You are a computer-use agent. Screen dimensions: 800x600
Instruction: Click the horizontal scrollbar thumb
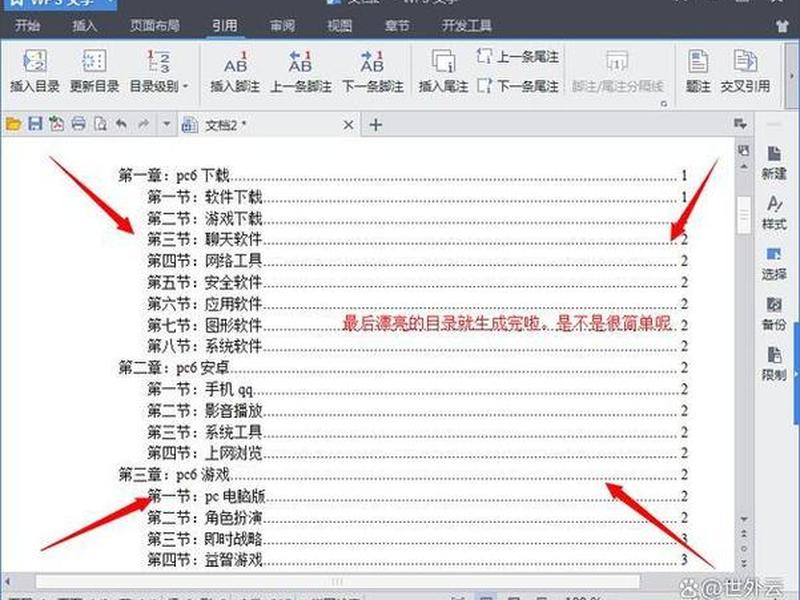click(337, 581)
